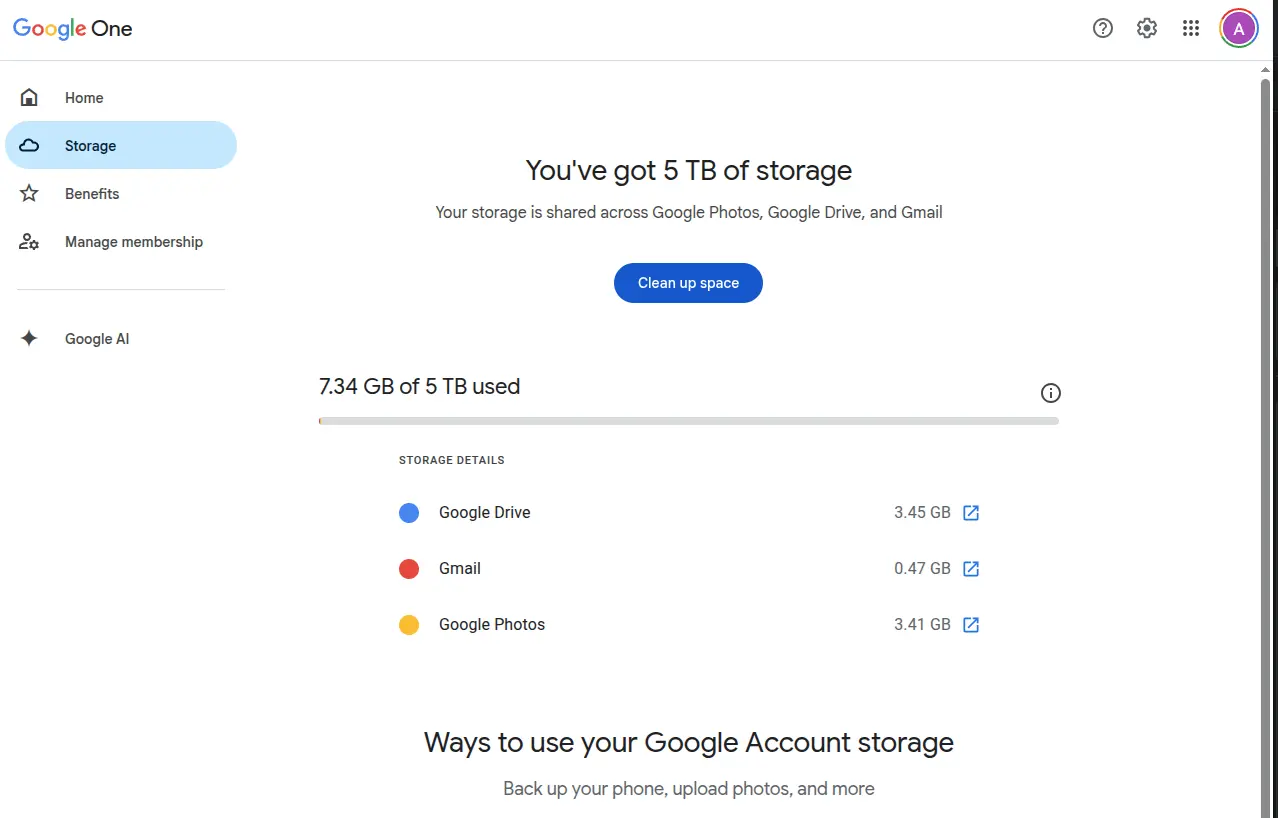Click the 3.45 GB value
Image resolution: width=1278 pixels, height=818 pixels.
922,512
